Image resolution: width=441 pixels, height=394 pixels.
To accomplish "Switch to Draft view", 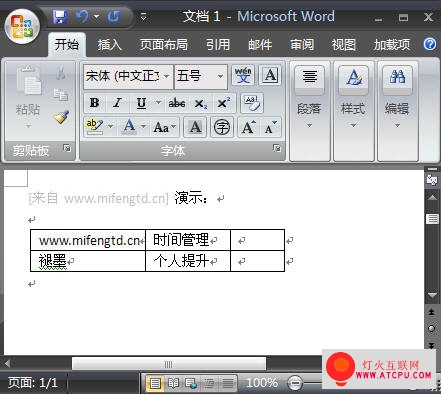I will tap(228, 383).
